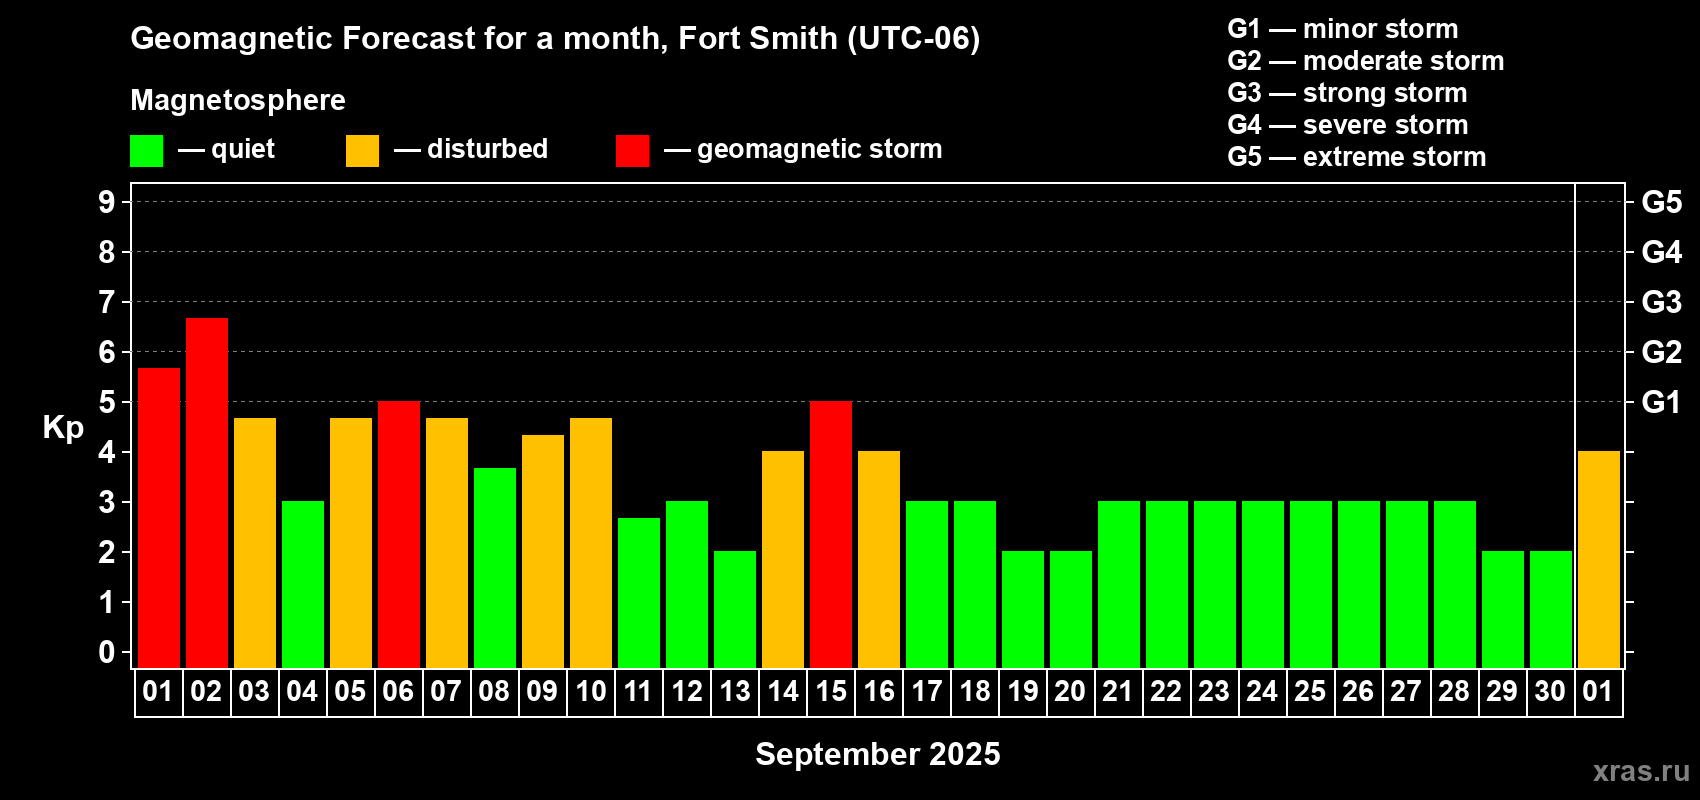Image resolution: width=1700 pixels, height=800 pixels.
Task: Click the 'G2 — moderate storm' legend text
Action: (x=1366, y=61)
